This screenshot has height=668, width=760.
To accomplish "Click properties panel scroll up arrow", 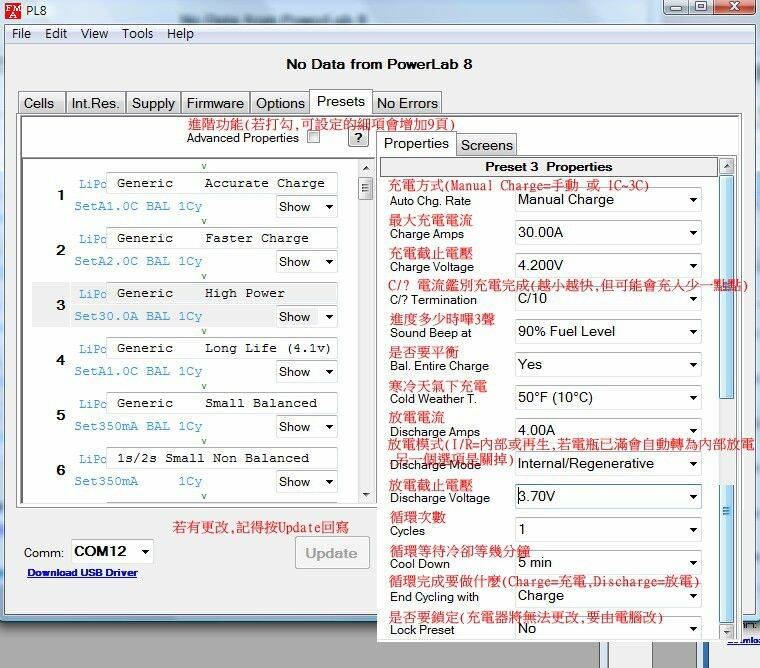I will point(726,167).
